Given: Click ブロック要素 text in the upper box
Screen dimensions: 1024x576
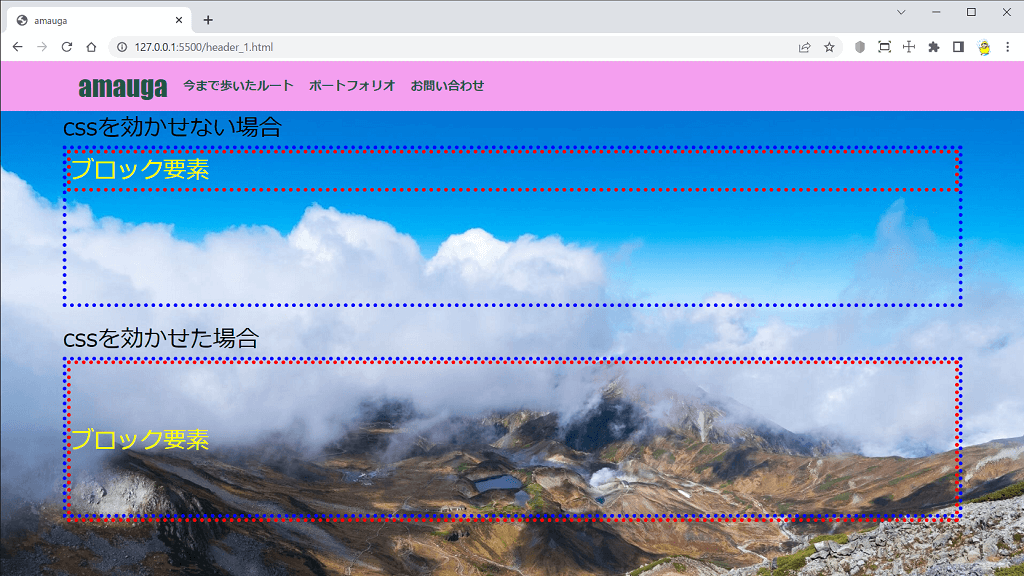Looking at the screenshot, I should click(x=140, y=169).
